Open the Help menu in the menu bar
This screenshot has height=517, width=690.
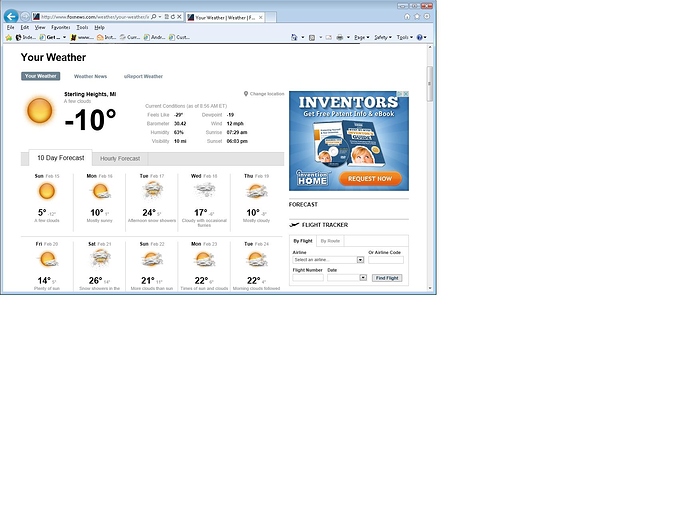tap(99, 27)
